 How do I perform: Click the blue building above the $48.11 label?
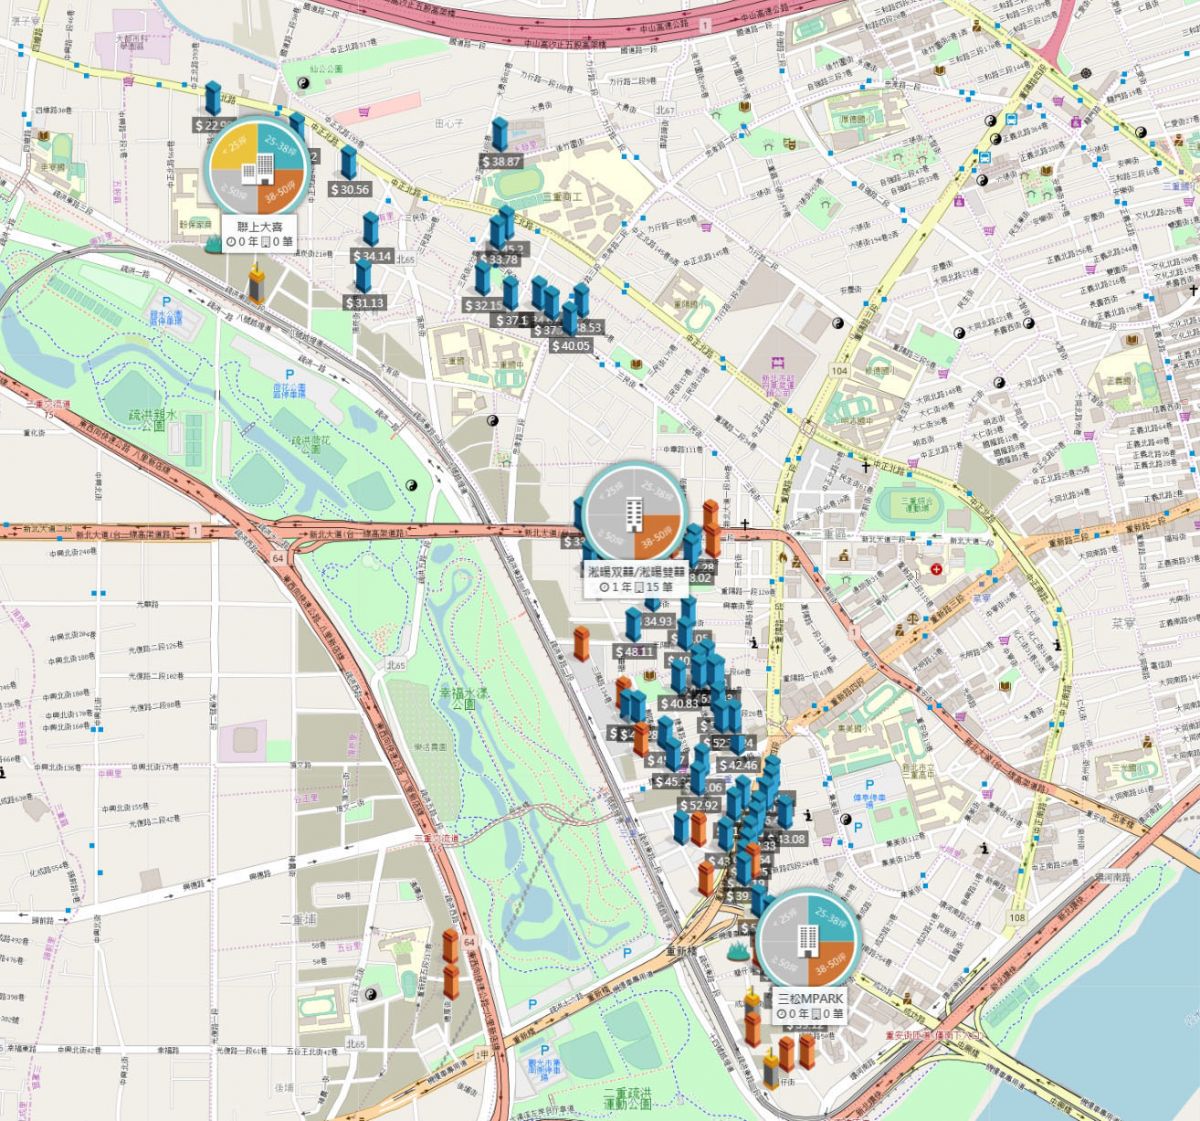633,626
